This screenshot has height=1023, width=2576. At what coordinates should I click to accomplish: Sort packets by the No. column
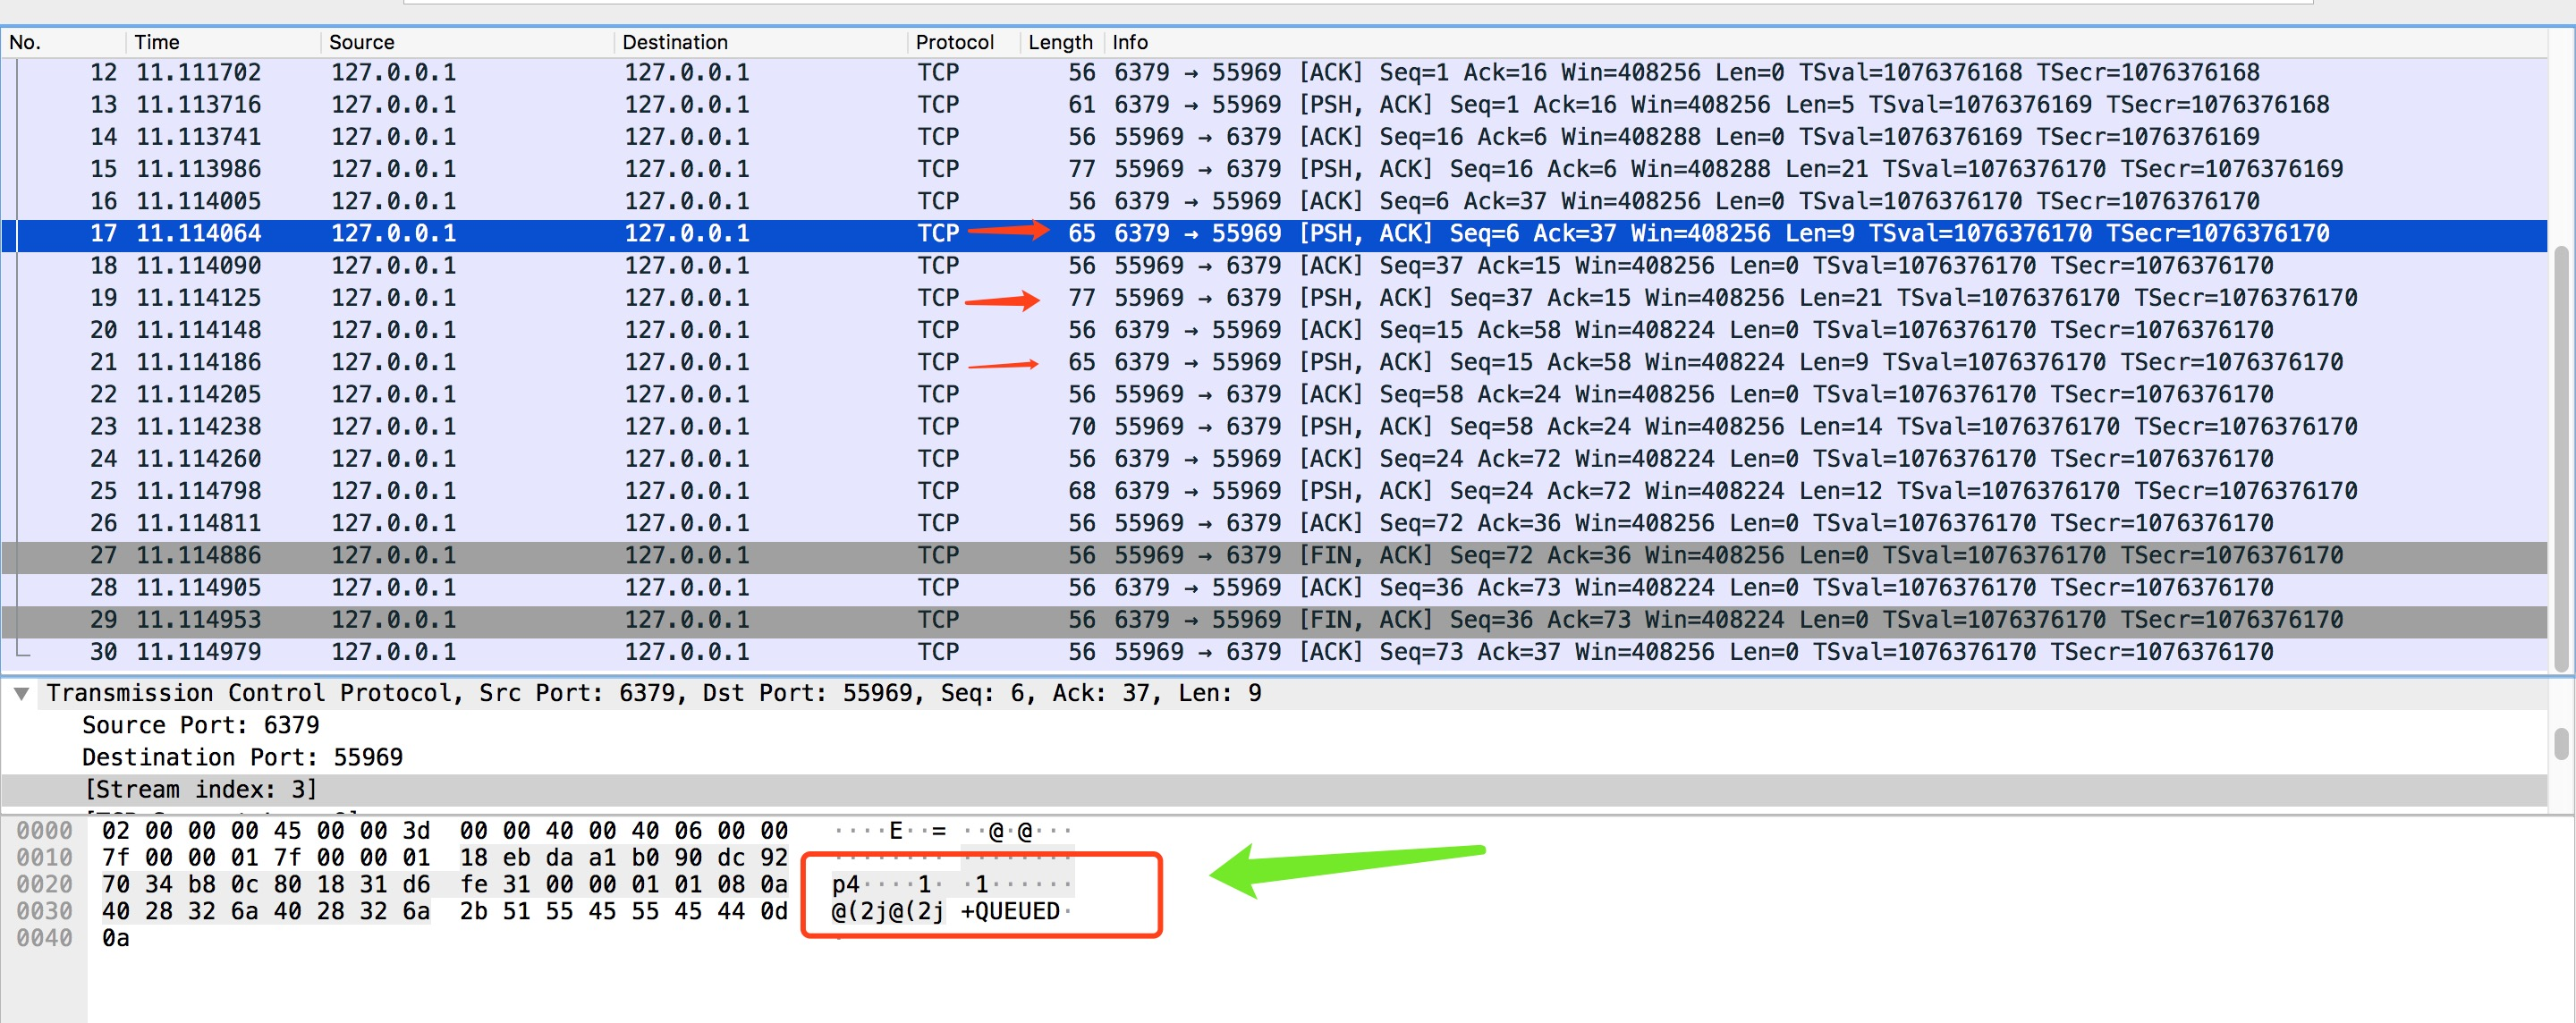tap(26, 42)
